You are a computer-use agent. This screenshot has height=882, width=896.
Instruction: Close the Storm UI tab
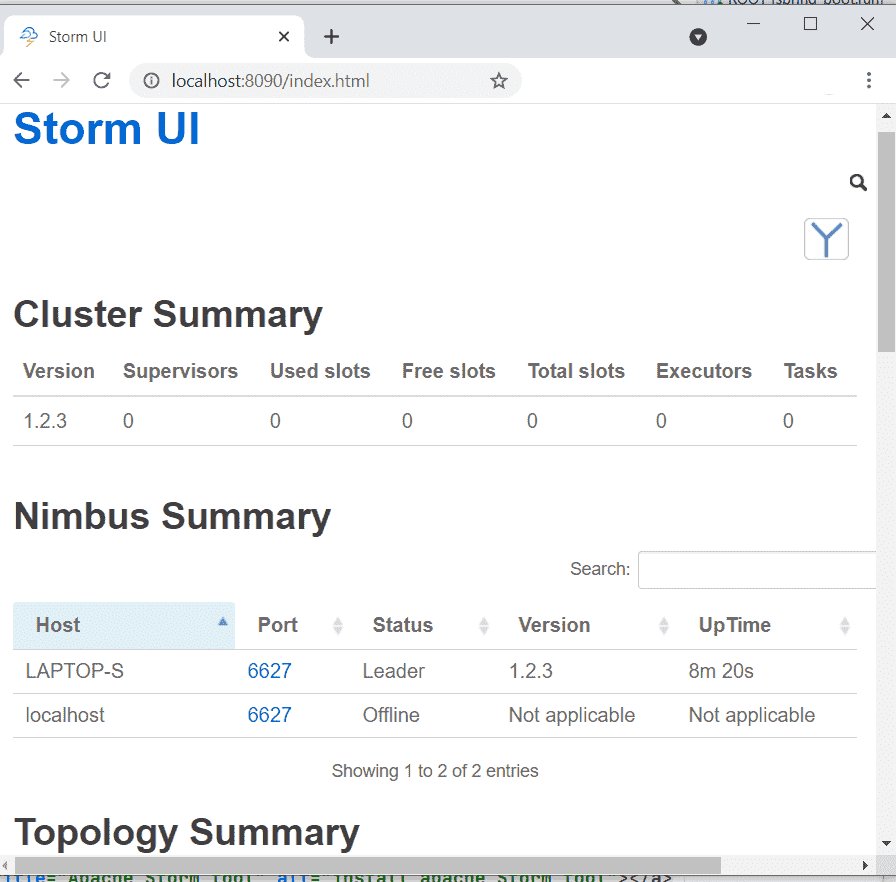(284, 37)
